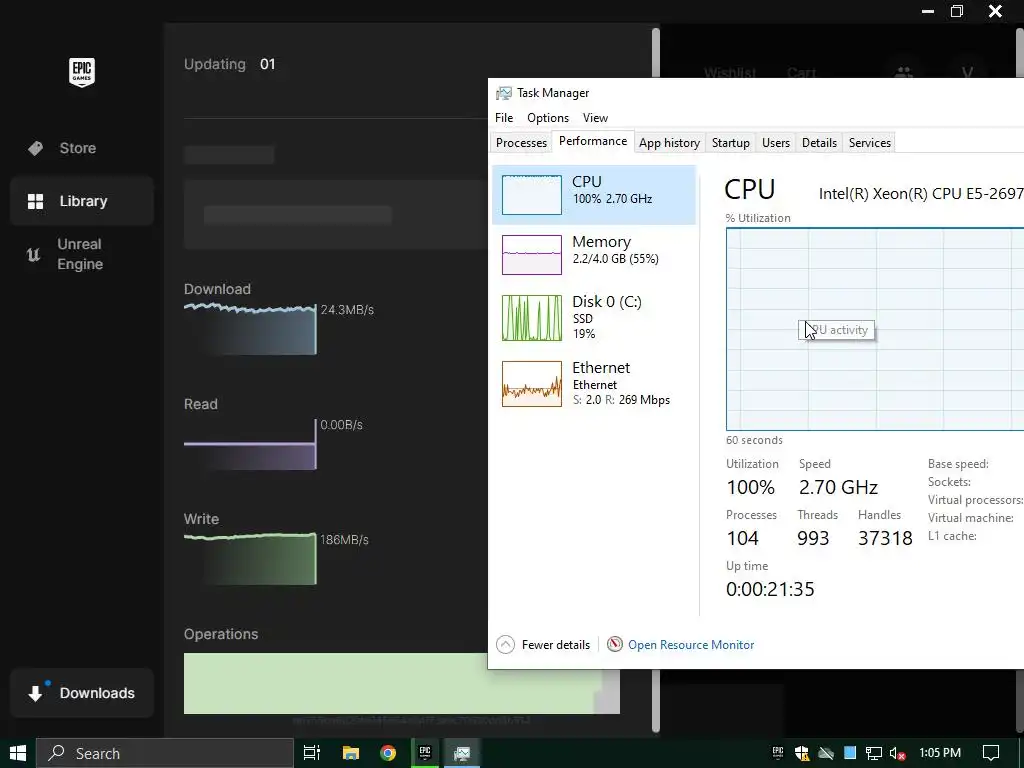
Task: Click the Operations progress bar
Action: (x=402, y=683)
